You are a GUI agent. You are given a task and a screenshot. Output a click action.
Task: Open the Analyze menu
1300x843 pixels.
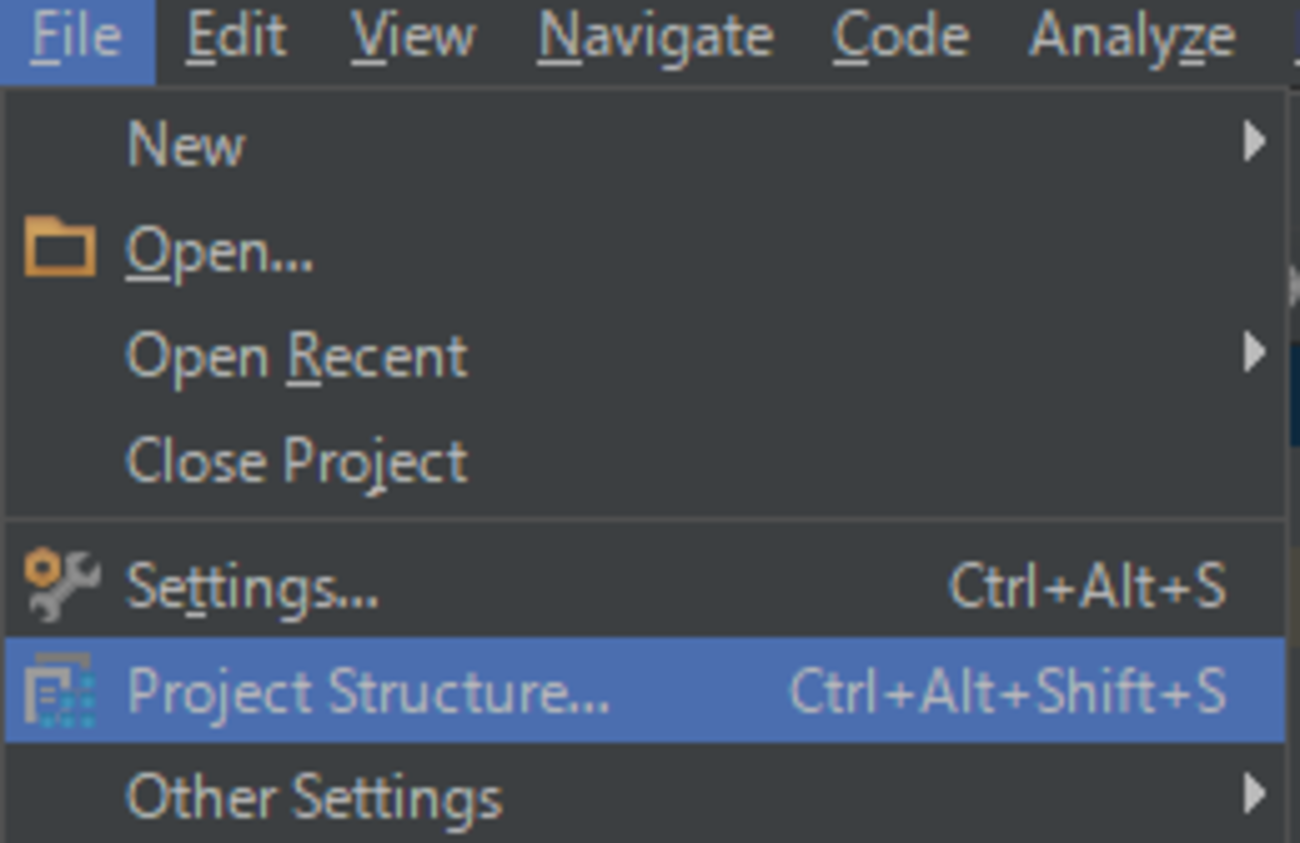pyautogui.click(x=1132, y=37)
